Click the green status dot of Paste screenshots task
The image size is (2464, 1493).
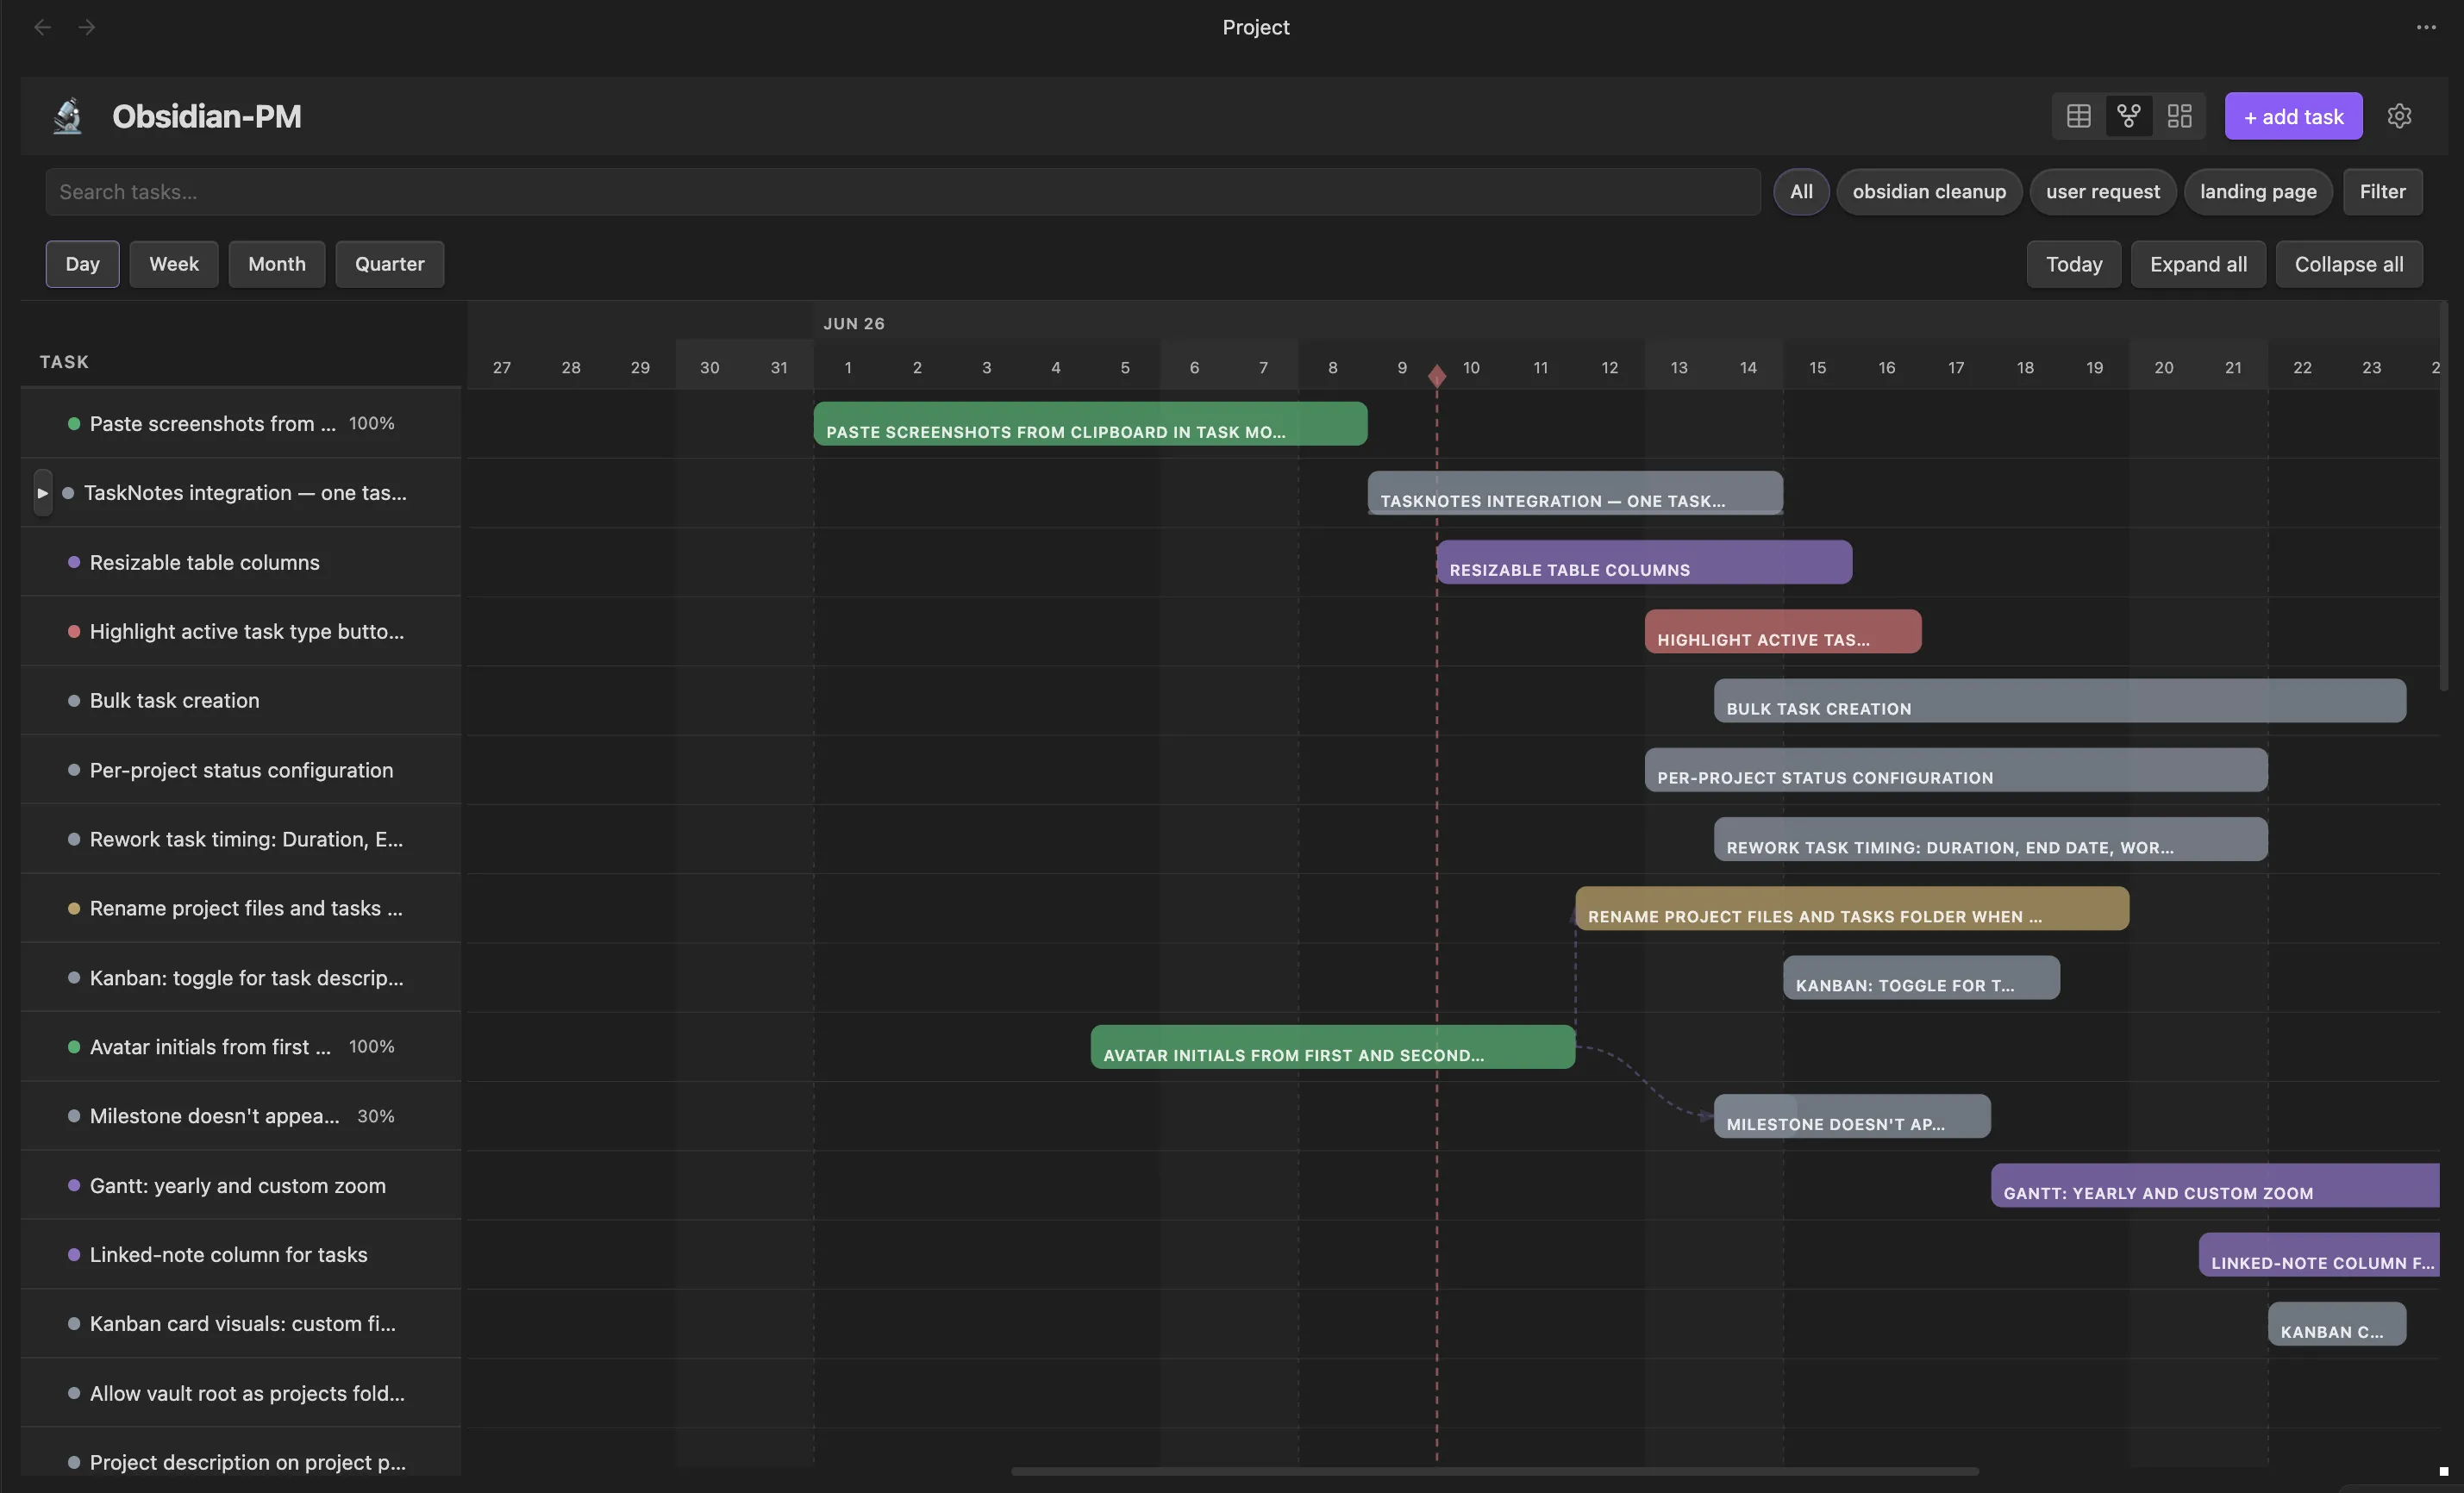[74, 423]
